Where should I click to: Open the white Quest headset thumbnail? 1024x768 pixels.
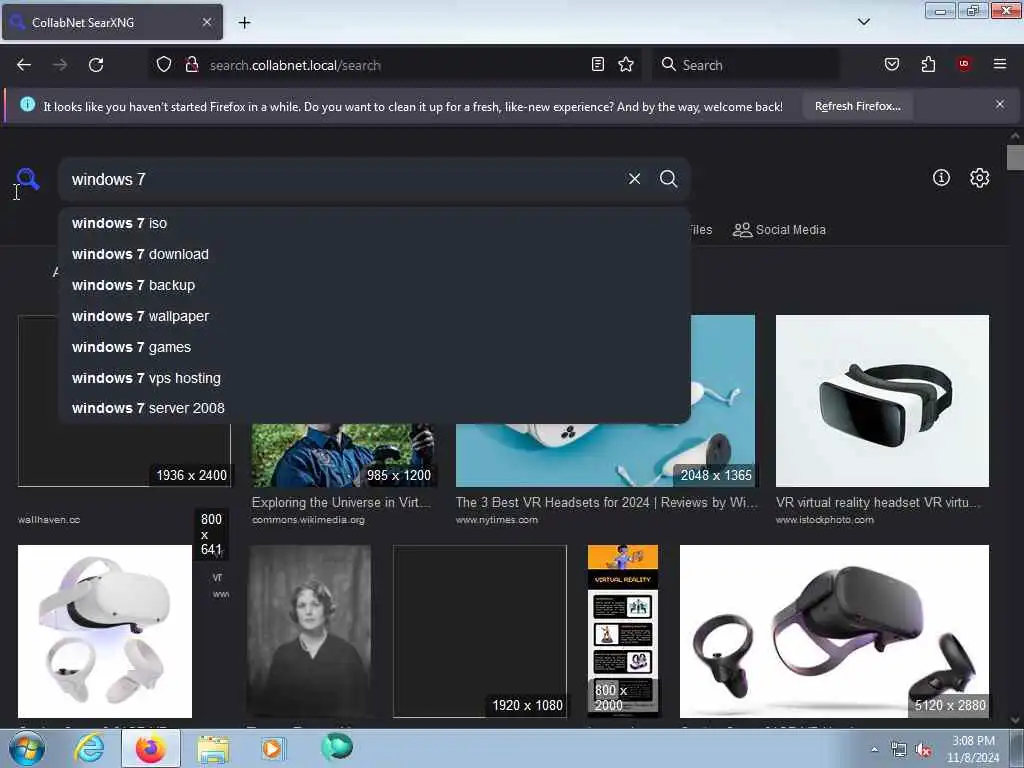(x=104, y=632)
